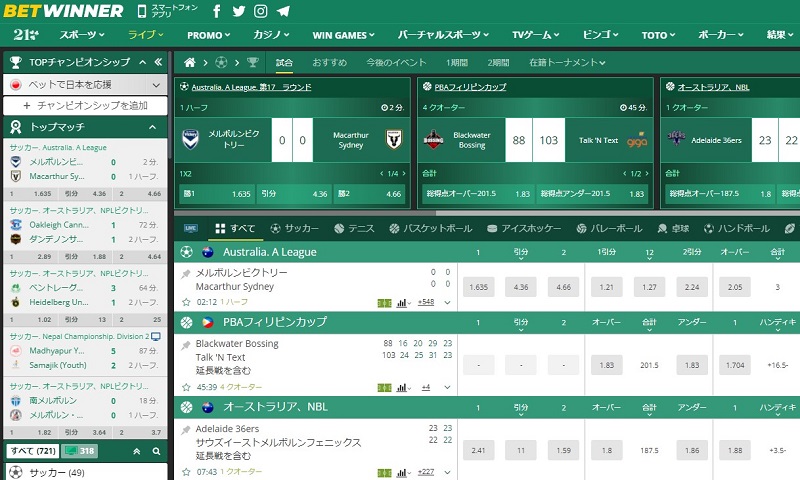This screenshot has width=800, height=480.
Task: Click the double-chevron up icon near search
Action: tap(137, 451)
